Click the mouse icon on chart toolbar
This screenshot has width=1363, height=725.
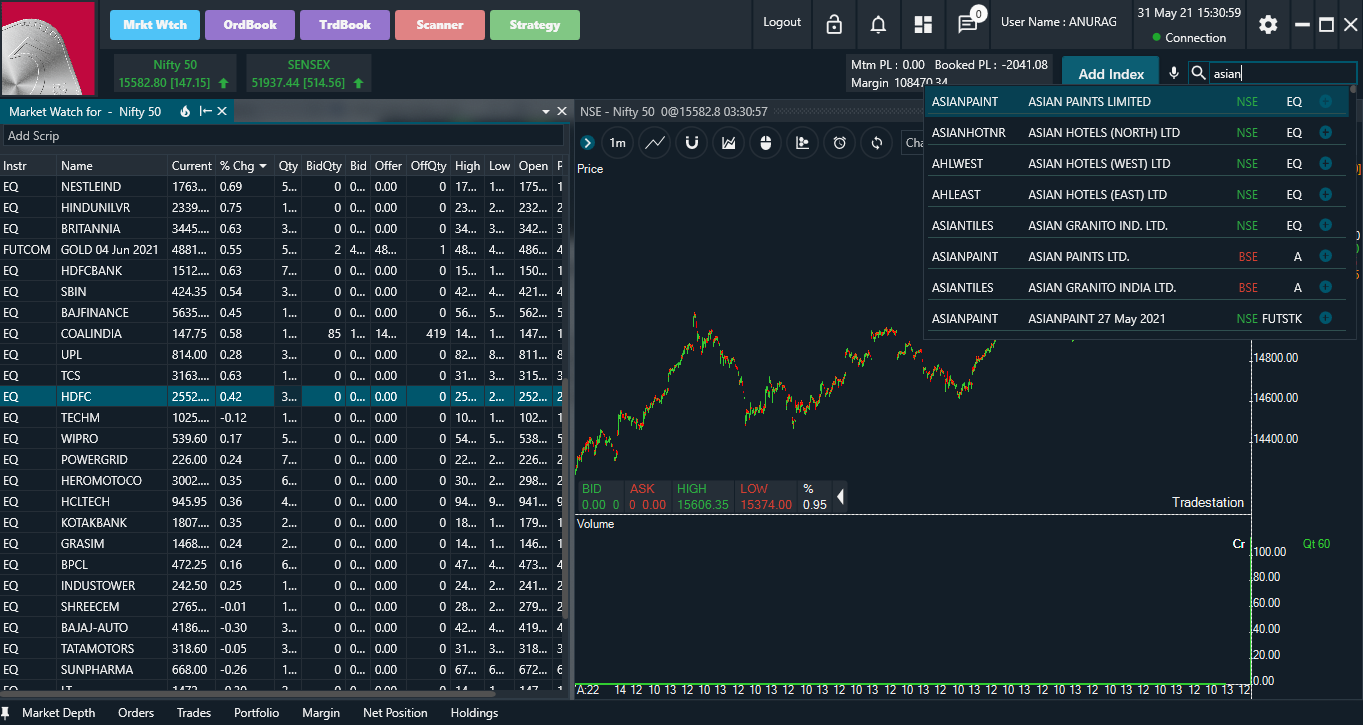coord(766,143)
